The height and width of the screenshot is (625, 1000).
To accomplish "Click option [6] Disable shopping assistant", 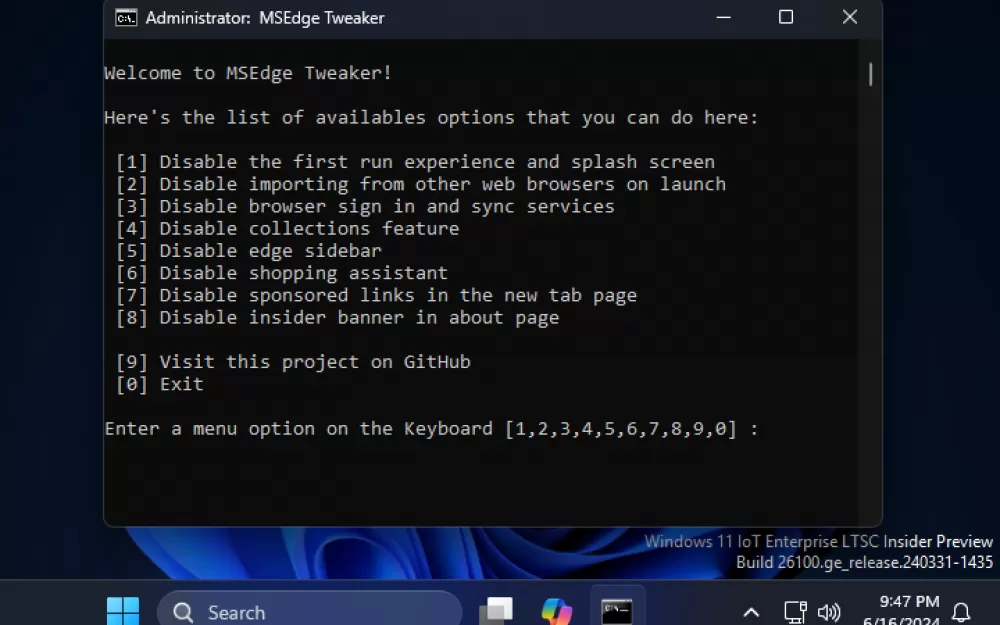I will tap(282, 274).
